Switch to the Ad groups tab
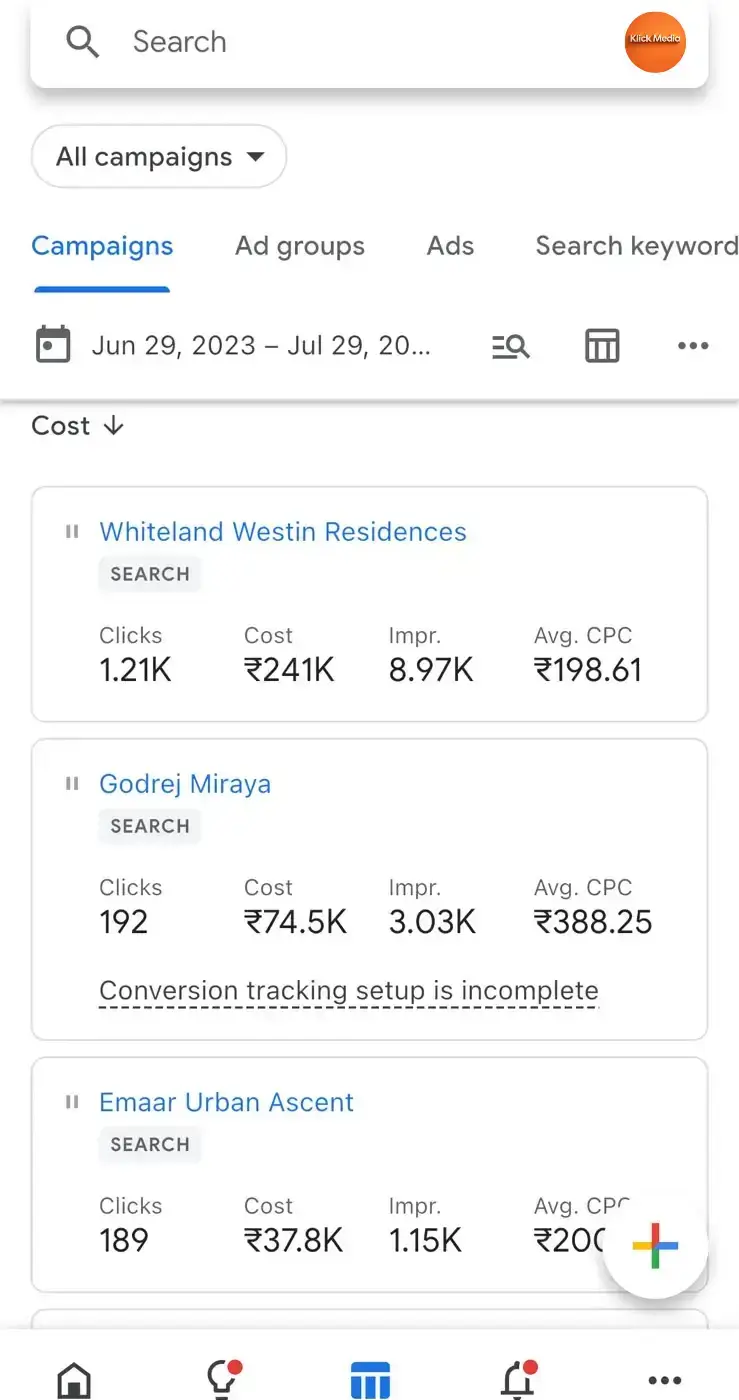This screenshot has height=1400, width=739. click(300, 246)
